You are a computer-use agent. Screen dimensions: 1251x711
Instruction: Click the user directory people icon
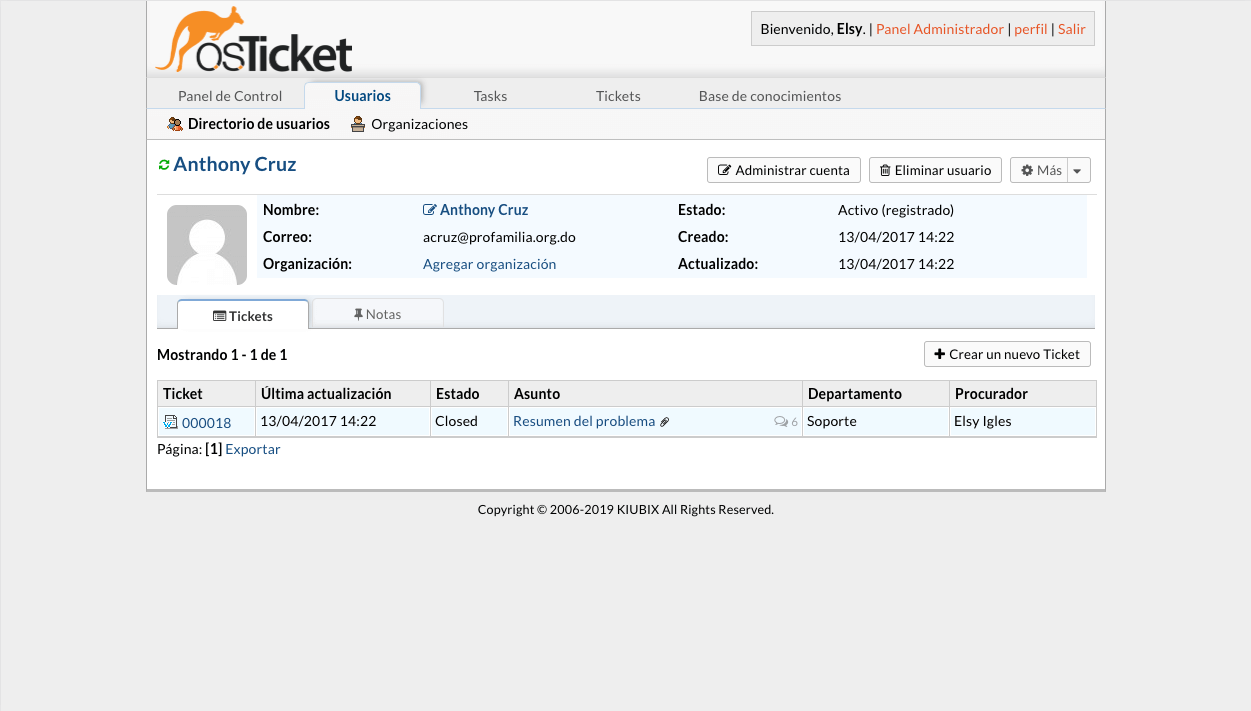[x=175, y=124]
